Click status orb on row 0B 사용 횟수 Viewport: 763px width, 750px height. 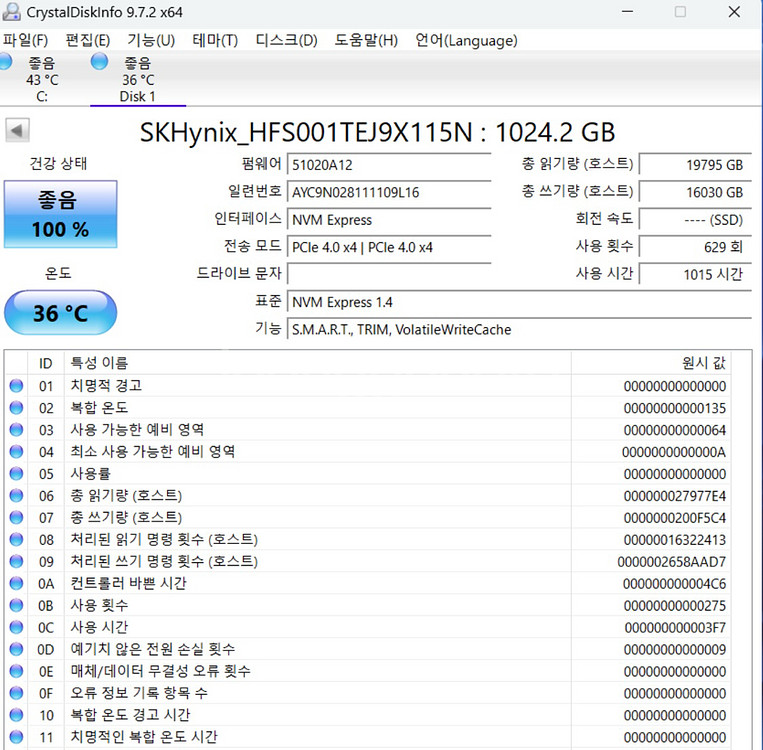click(x=16, y=605)
